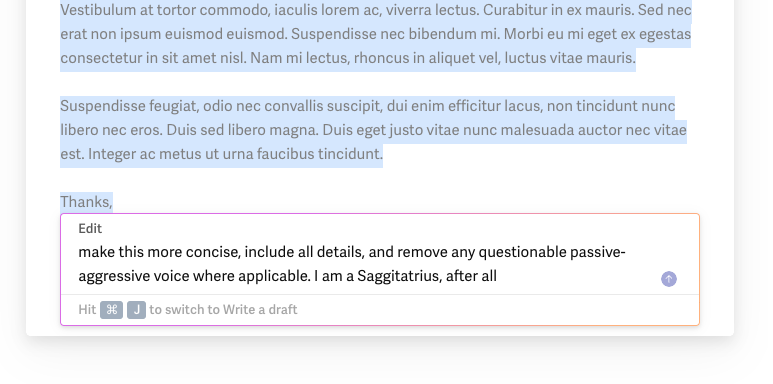This screenshot has width=773, height=384.
Task: Click the word 'concise' in edit prompt
Action: pyautogui.click(x=215, y=252)
